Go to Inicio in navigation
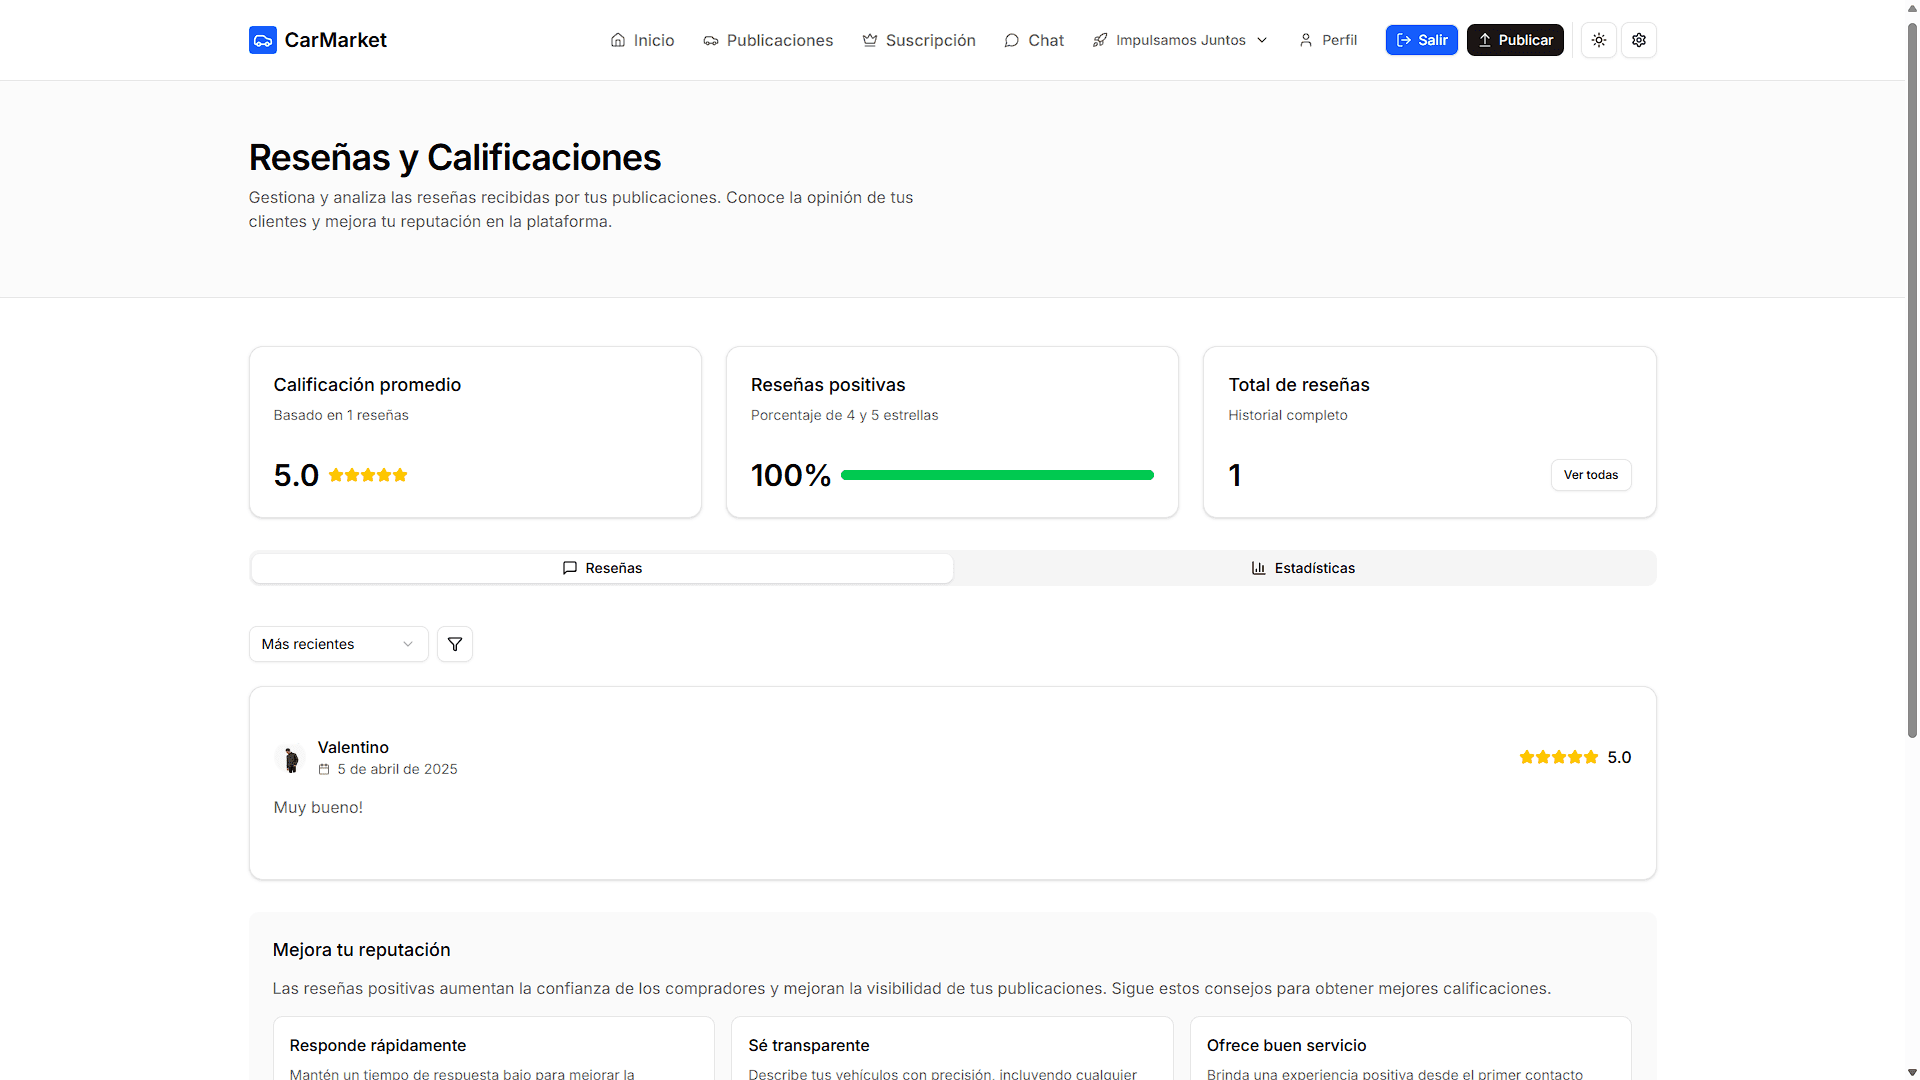Viewport: 1920px width, 1080px height. point(642,40)
